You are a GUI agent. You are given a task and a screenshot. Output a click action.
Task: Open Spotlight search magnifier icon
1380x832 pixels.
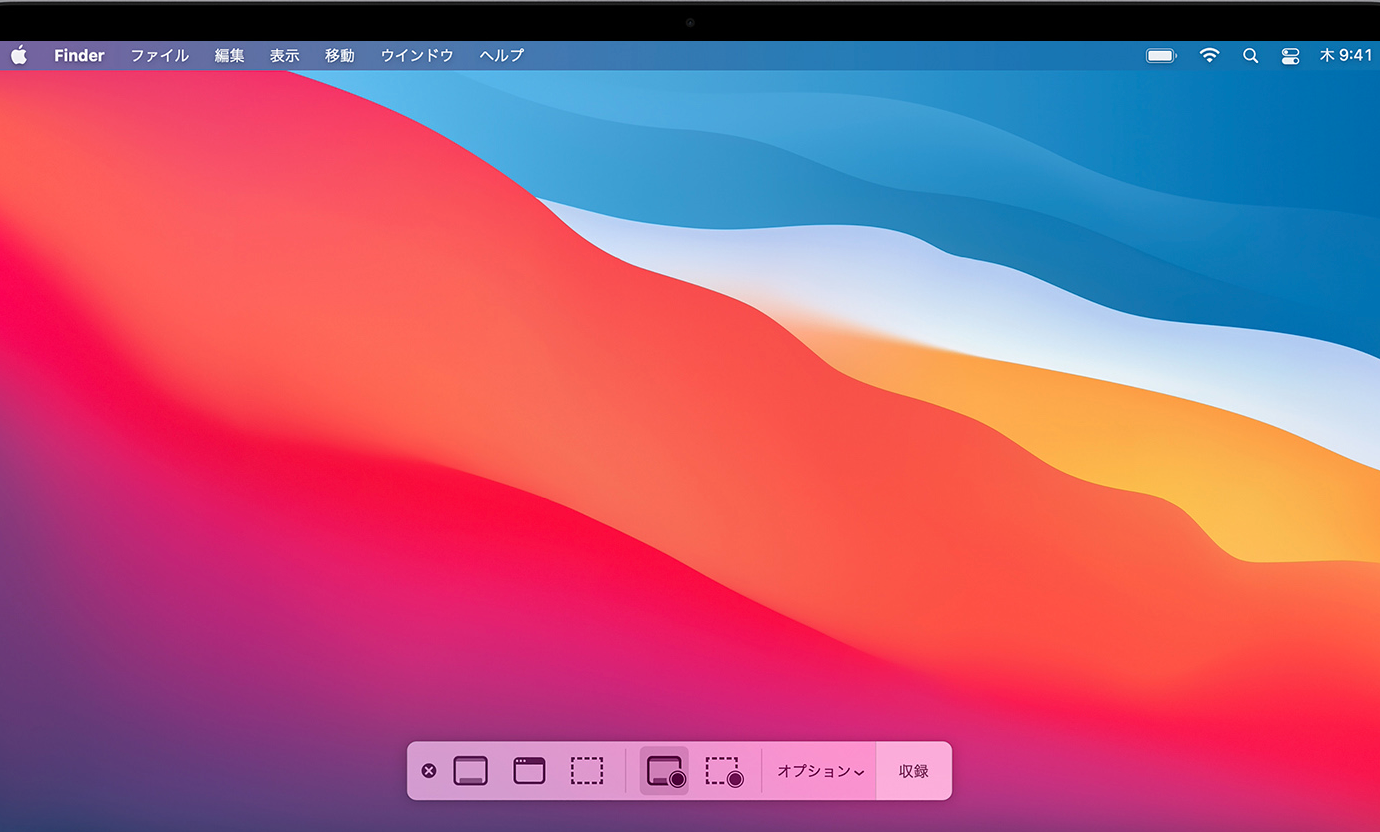1250,56
